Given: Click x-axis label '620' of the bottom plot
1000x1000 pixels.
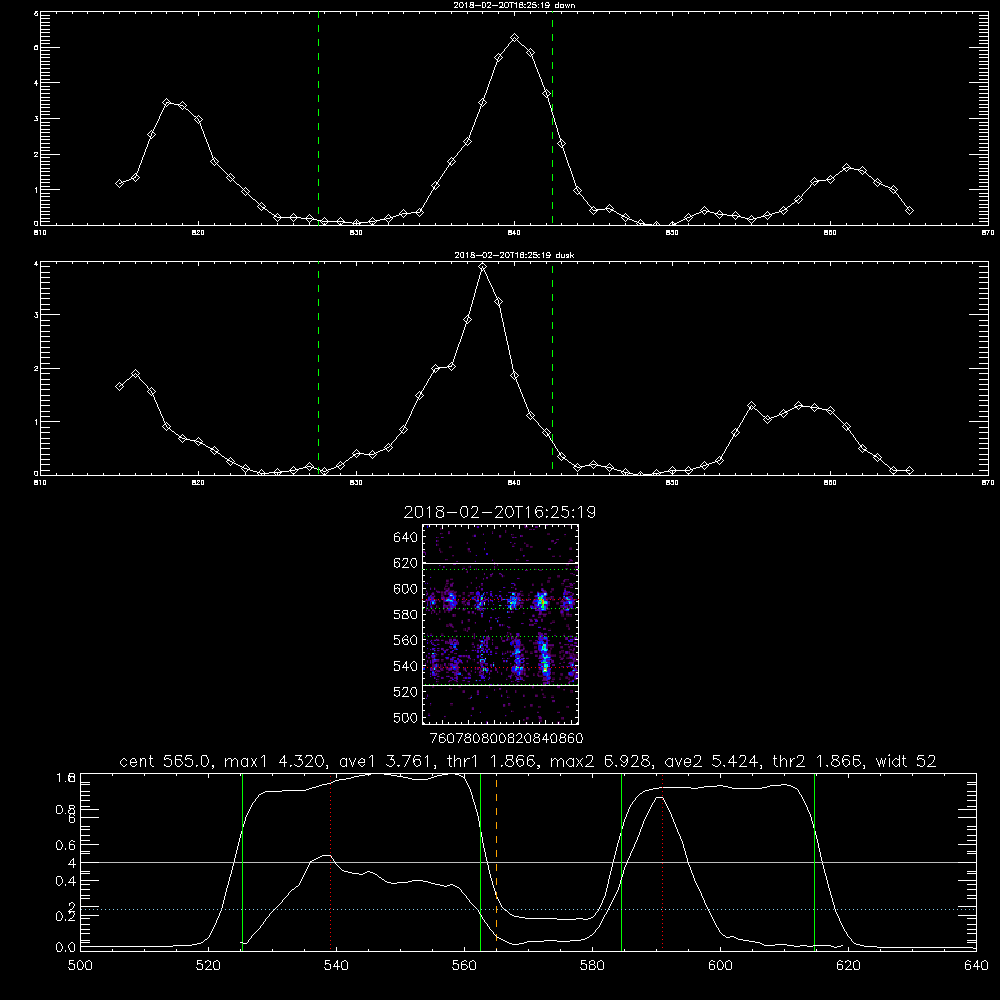Looking at the screenshot, I should coord(848,966).
